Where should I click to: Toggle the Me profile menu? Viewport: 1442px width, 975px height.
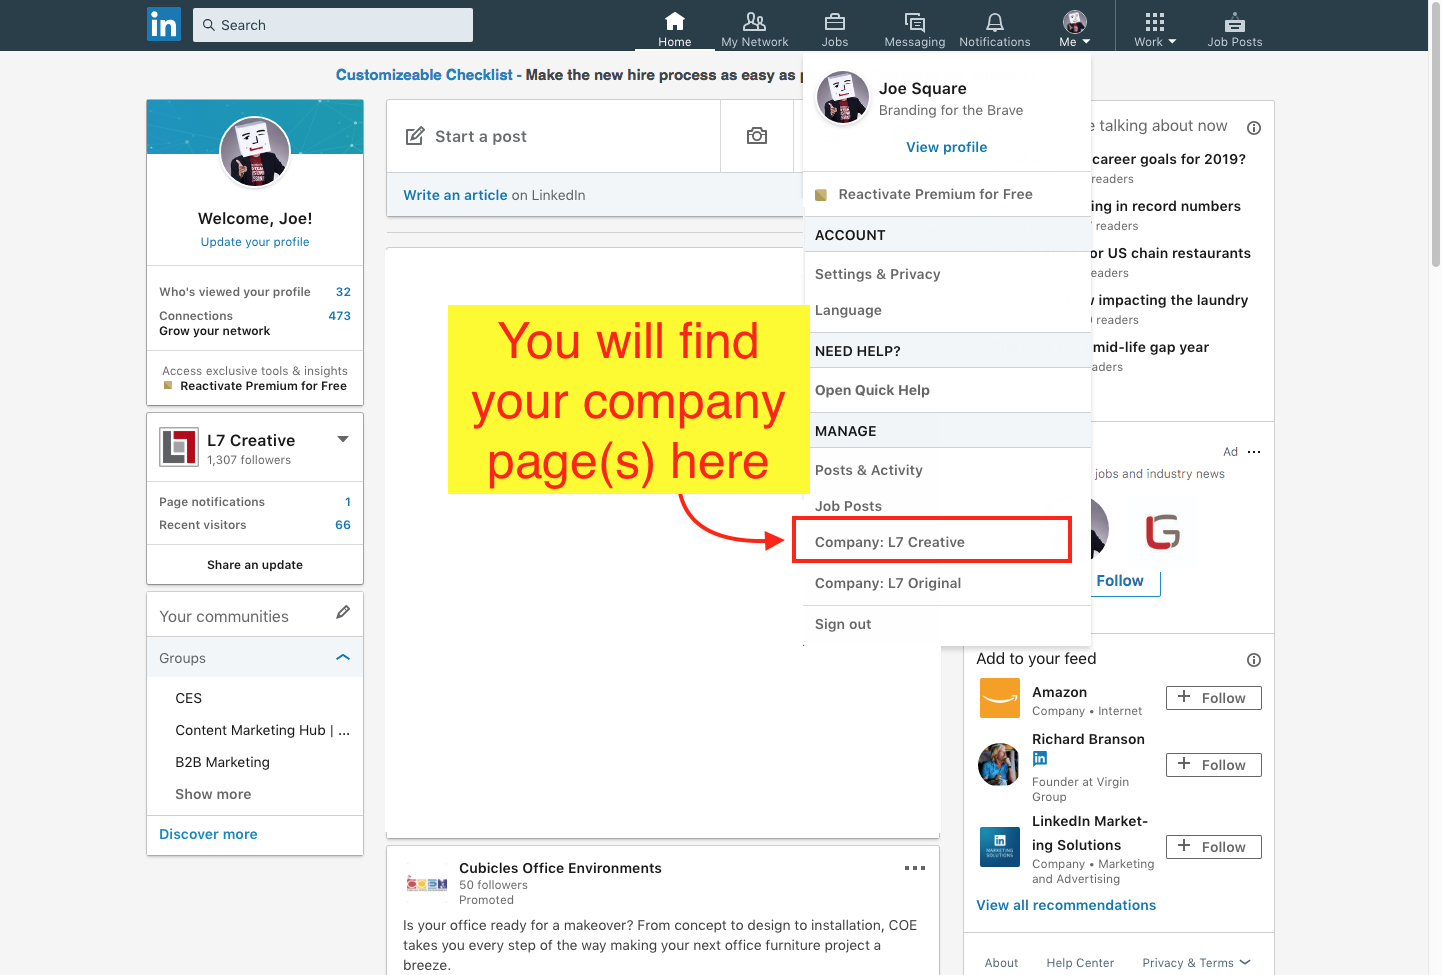point(1075,28)
